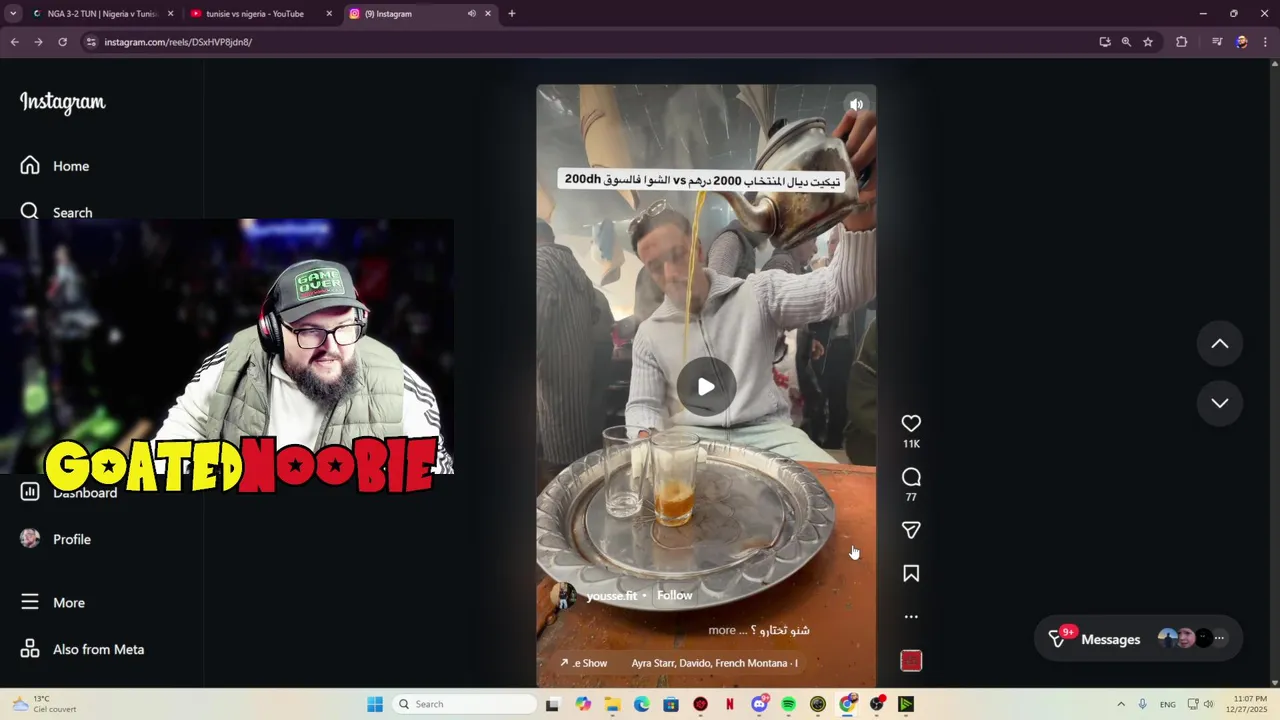The width and height of the screenshot is (1280, 720).
Task: Open Search in the Instagram sidebar
Action: [x=58, y=212]
